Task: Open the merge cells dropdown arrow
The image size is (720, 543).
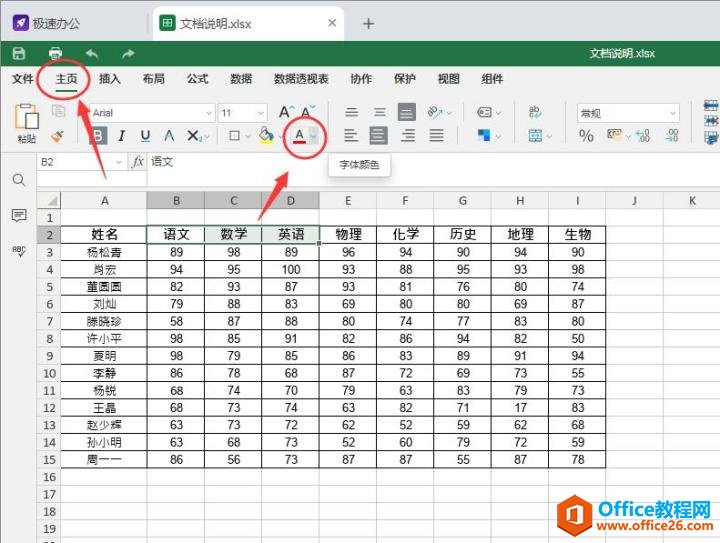Action: pyautogui.click(x=549, y=137)
